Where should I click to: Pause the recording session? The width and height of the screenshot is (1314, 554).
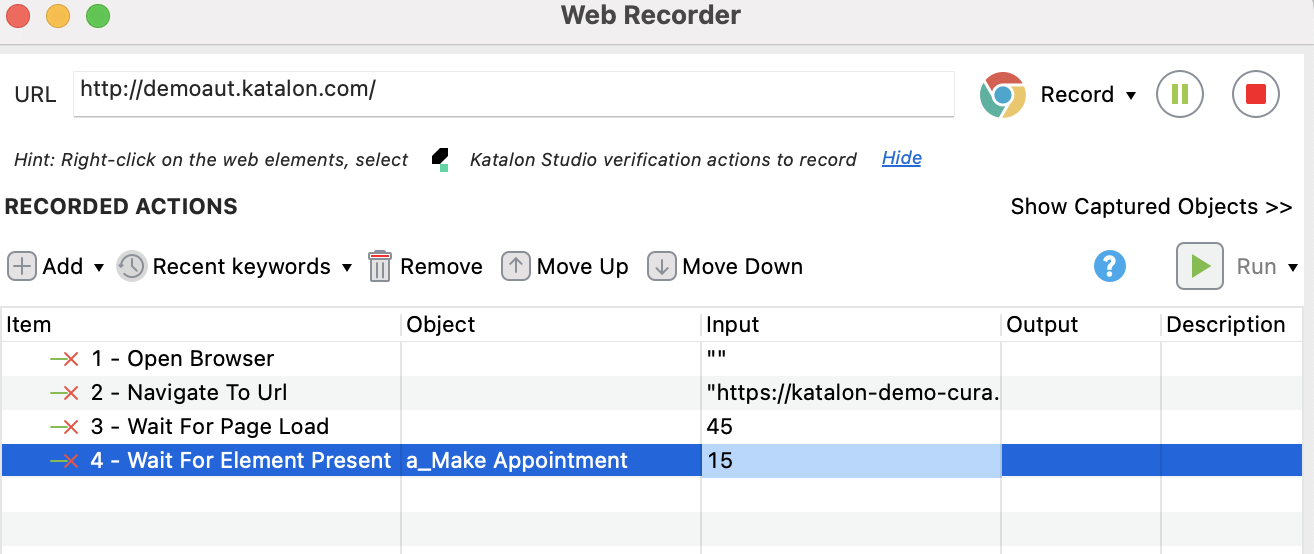1179,94
